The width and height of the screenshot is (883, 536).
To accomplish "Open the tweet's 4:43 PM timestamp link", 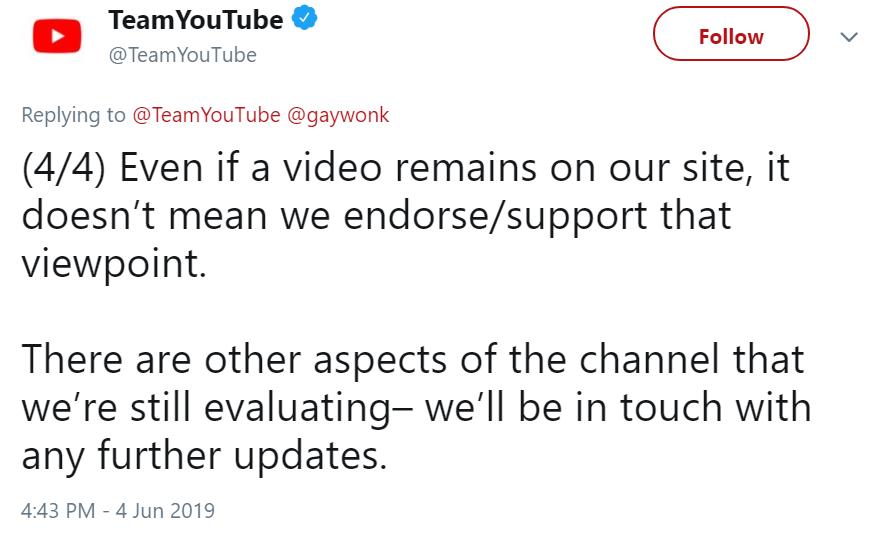I will 58,511.
